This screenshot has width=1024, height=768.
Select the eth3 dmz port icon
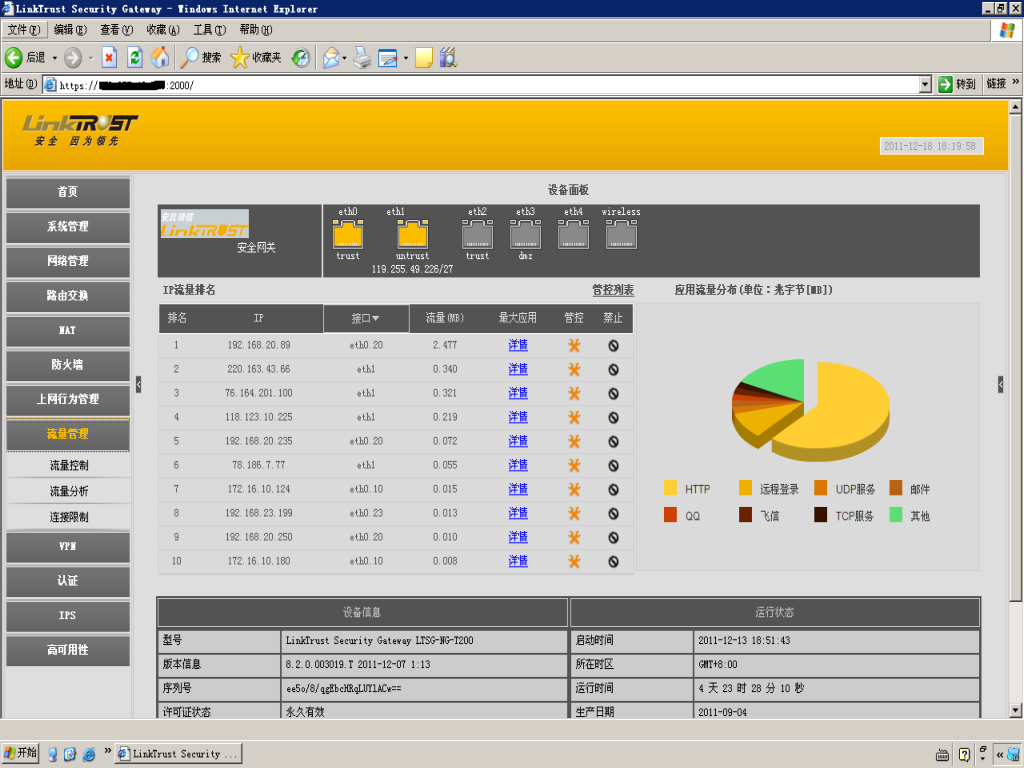(526, 234)
